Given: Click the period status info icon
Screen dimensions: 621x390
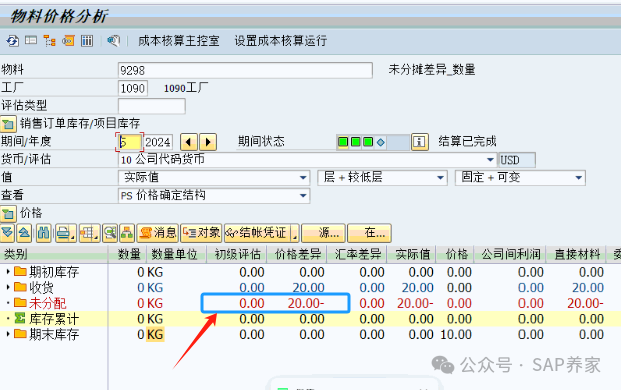Looking at the screenshot, I should pos(420,142).
